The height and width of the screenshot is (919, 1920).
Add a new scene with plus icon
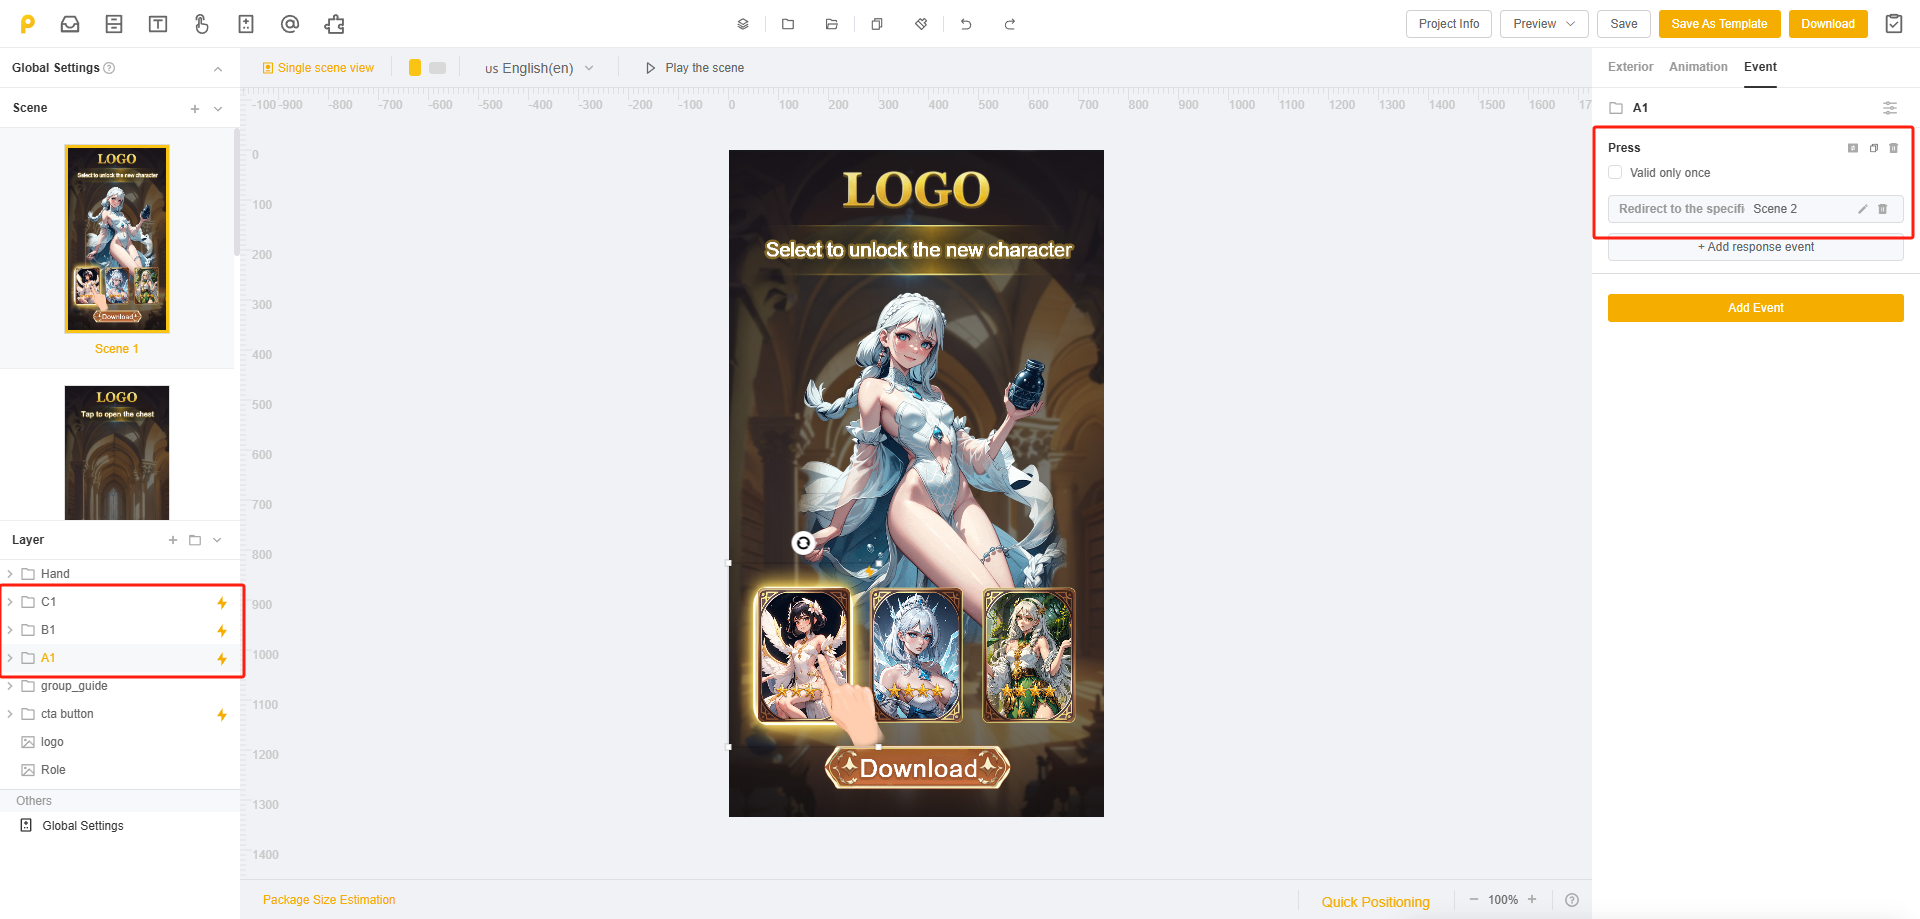[195, 109]
